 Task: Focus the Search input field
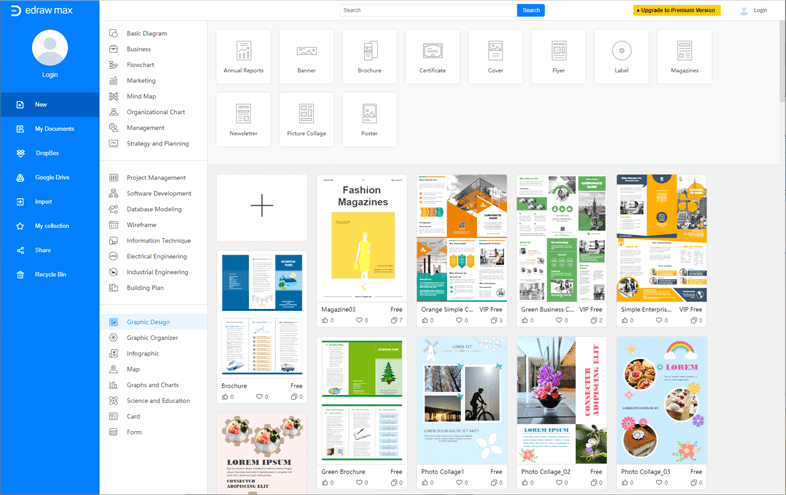429,11
